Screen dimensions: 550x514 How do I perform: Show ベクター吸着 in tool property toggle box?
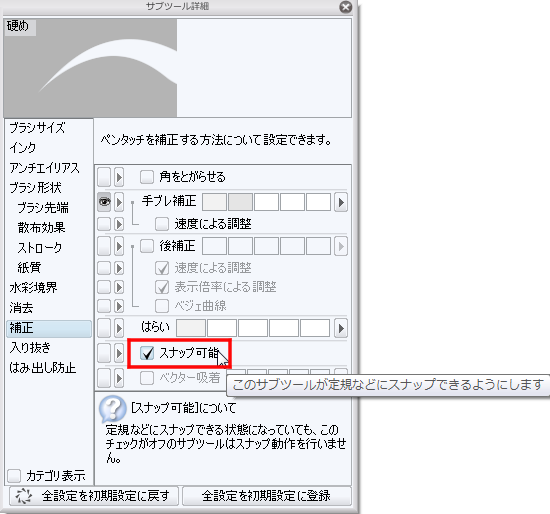click(x=104, y=378)
